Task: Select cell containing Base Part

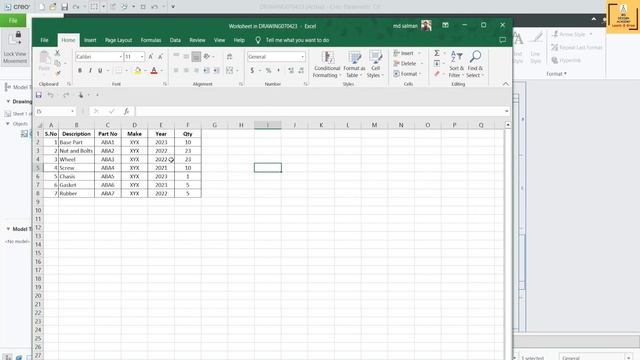Action: 76,142
